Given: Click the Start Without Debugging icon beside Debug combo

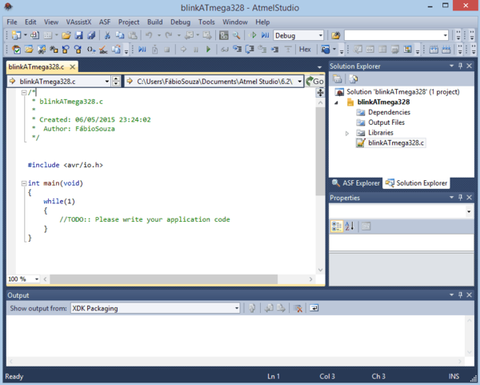Looking at the screenshot, I should (x=253, y=35).
